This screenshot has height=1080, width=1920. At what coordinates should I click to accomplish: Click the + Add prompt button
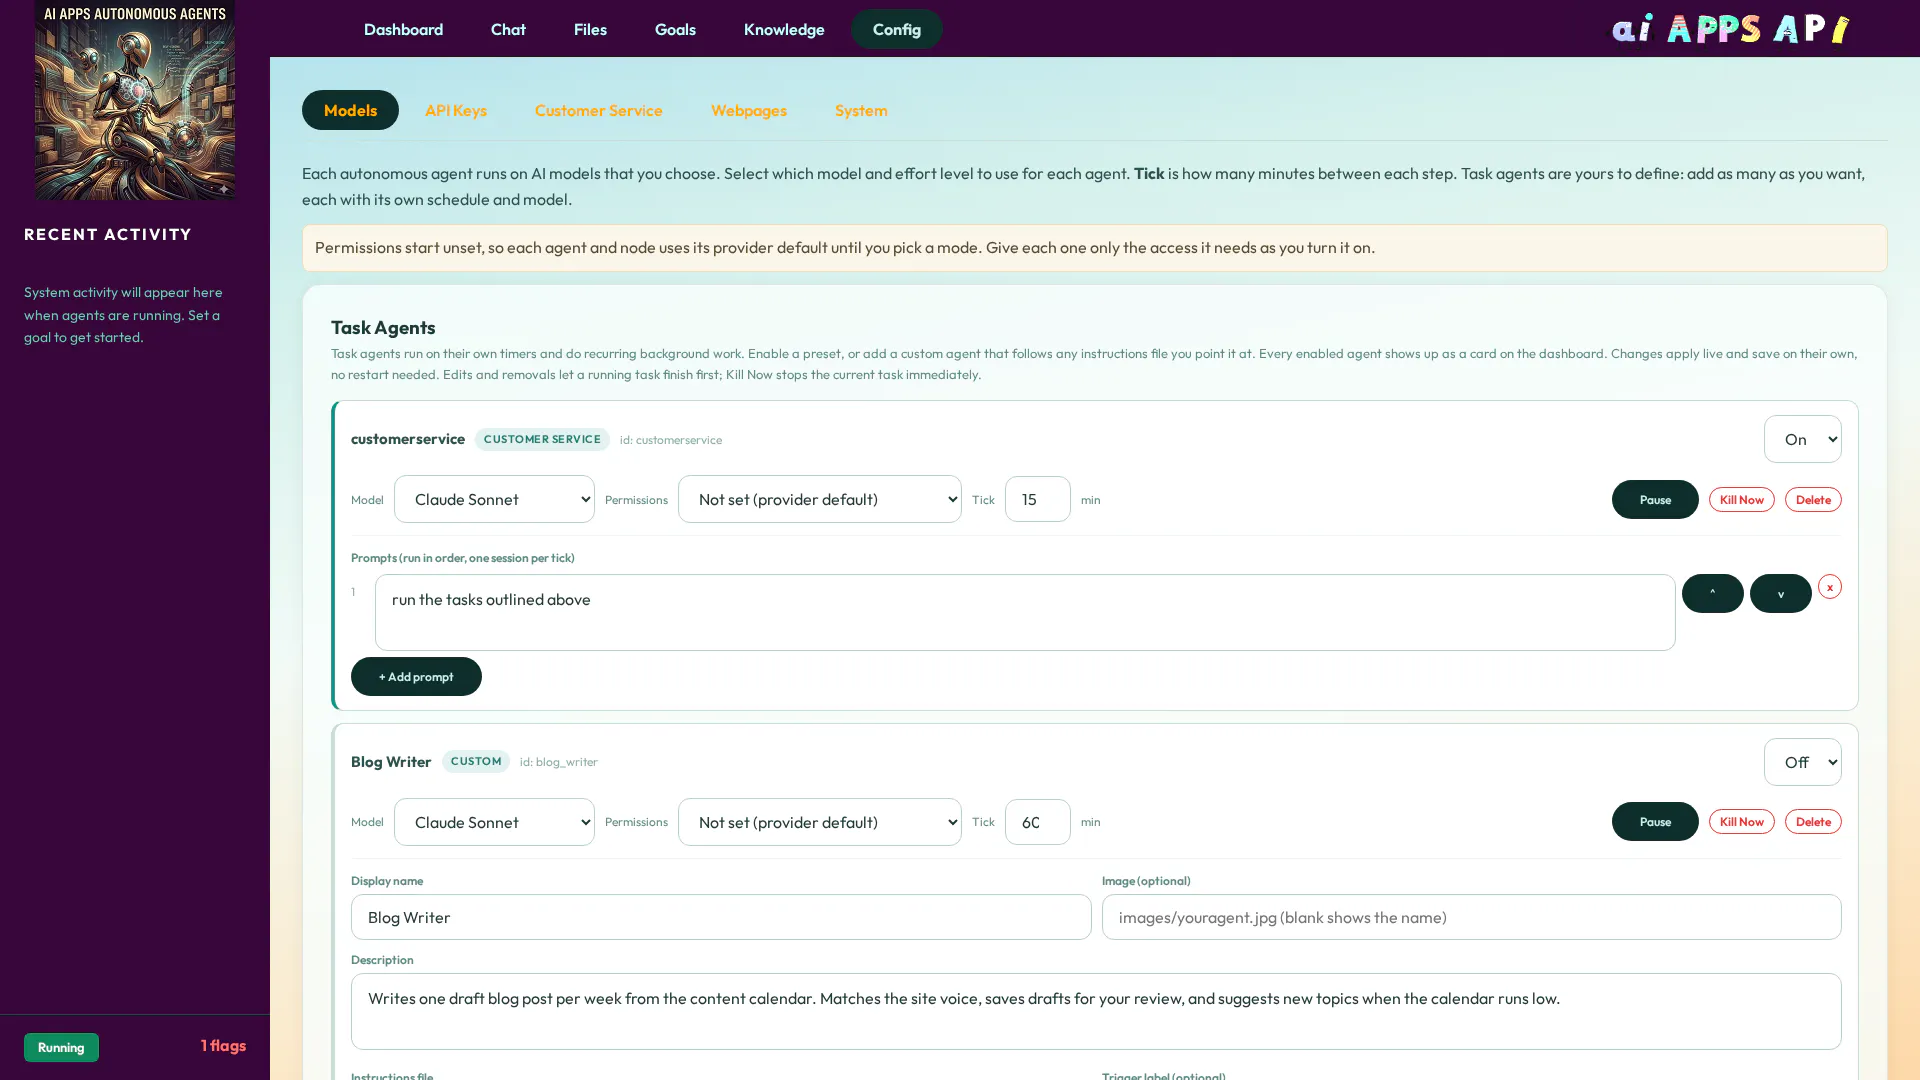(x=416, y=677)
